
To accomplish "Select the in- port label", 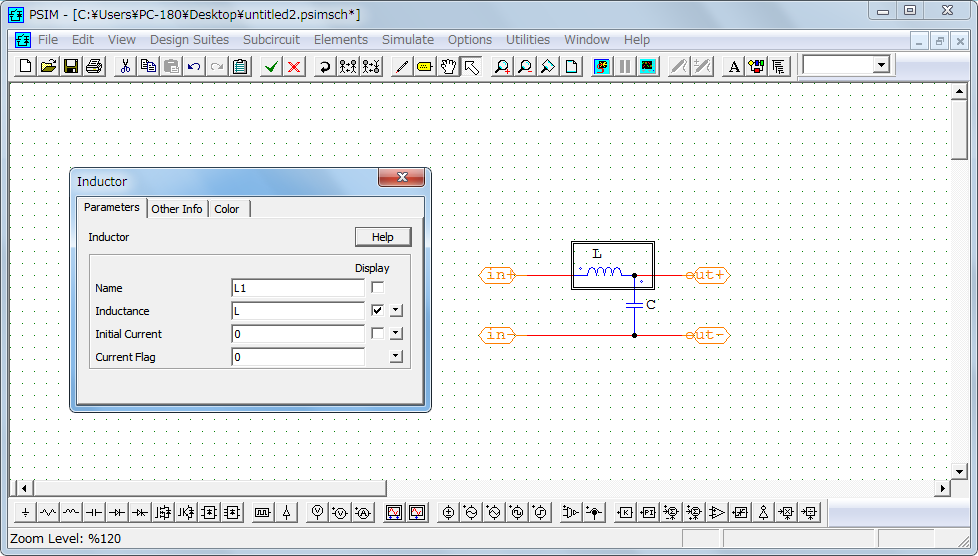I will coord(498,335).
